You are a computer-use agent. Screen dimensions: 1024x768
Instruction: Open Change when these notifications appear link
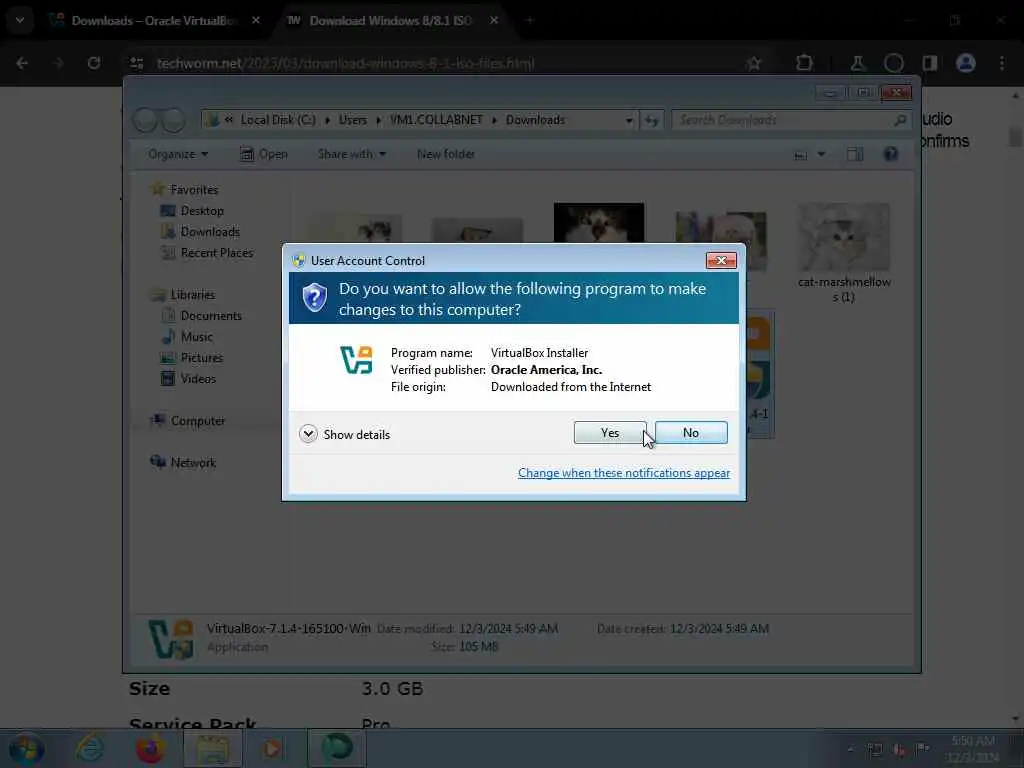(624, 473)
